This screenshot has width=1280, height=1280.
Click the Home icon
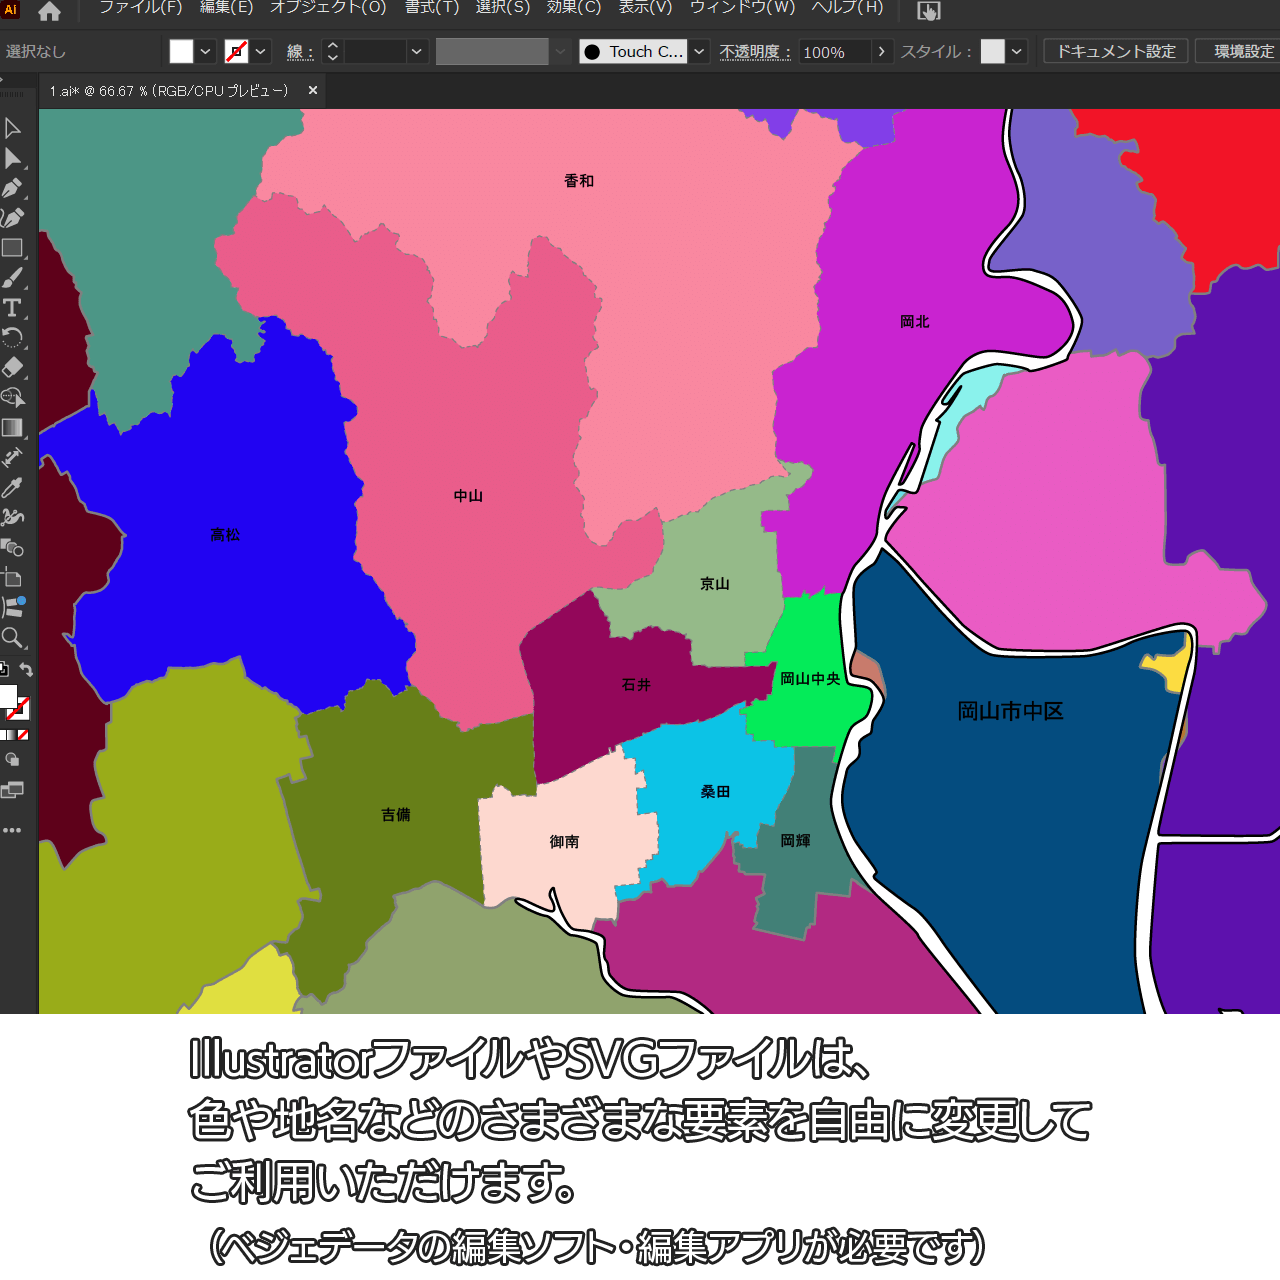click(49, 11)
